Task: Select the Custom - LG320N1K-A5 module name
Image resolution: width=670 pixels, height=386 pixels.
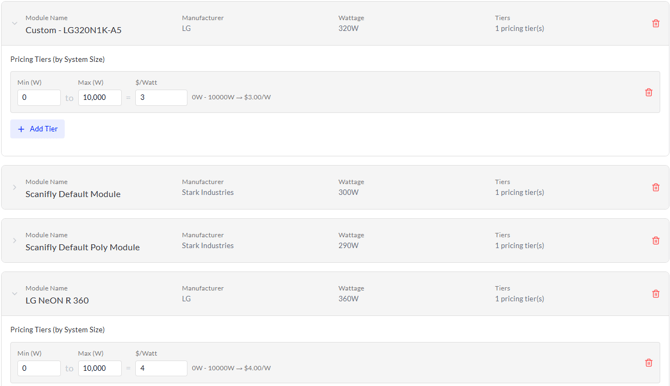Action: (x=73, y=30)
